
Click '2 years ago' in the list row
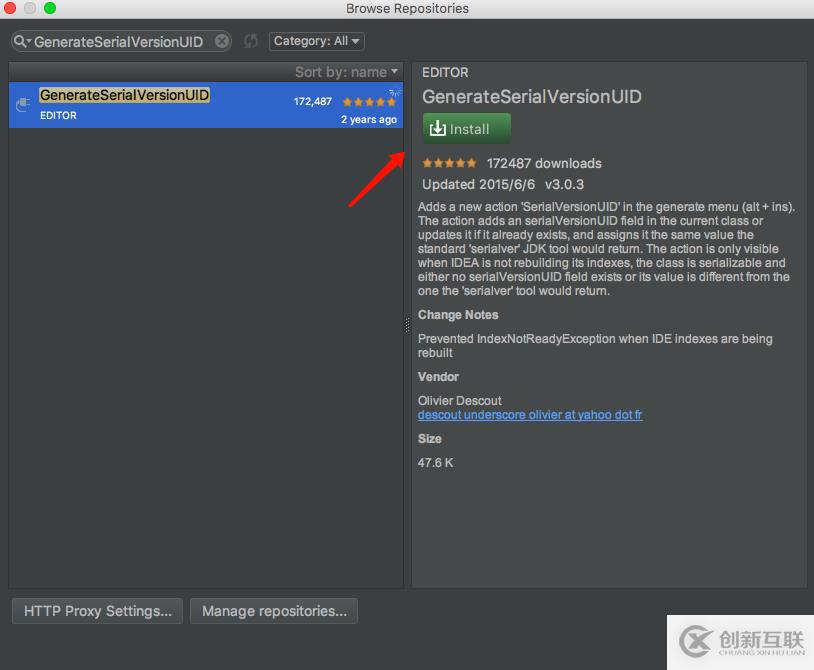pyautogui.click(x=369, y=119)
